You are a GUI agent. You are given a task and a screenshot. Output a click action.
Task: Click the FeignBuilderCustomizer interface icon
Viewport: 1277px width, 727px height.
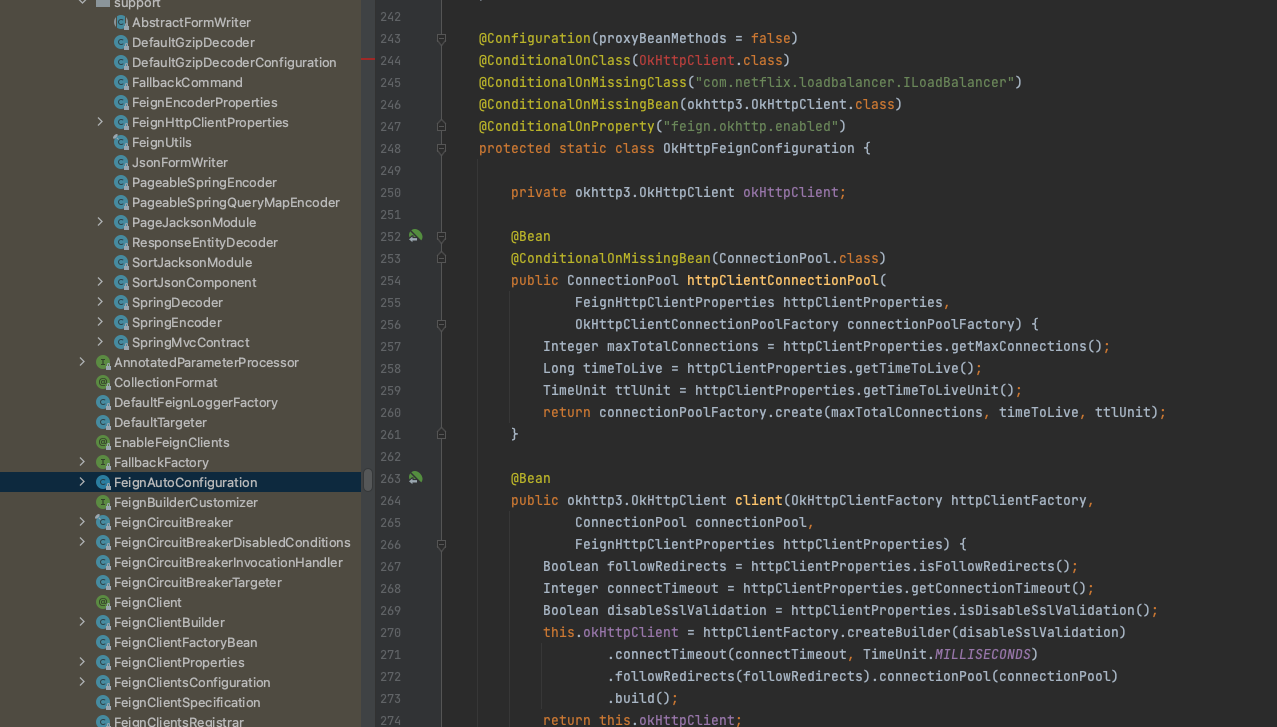(103, 502)
